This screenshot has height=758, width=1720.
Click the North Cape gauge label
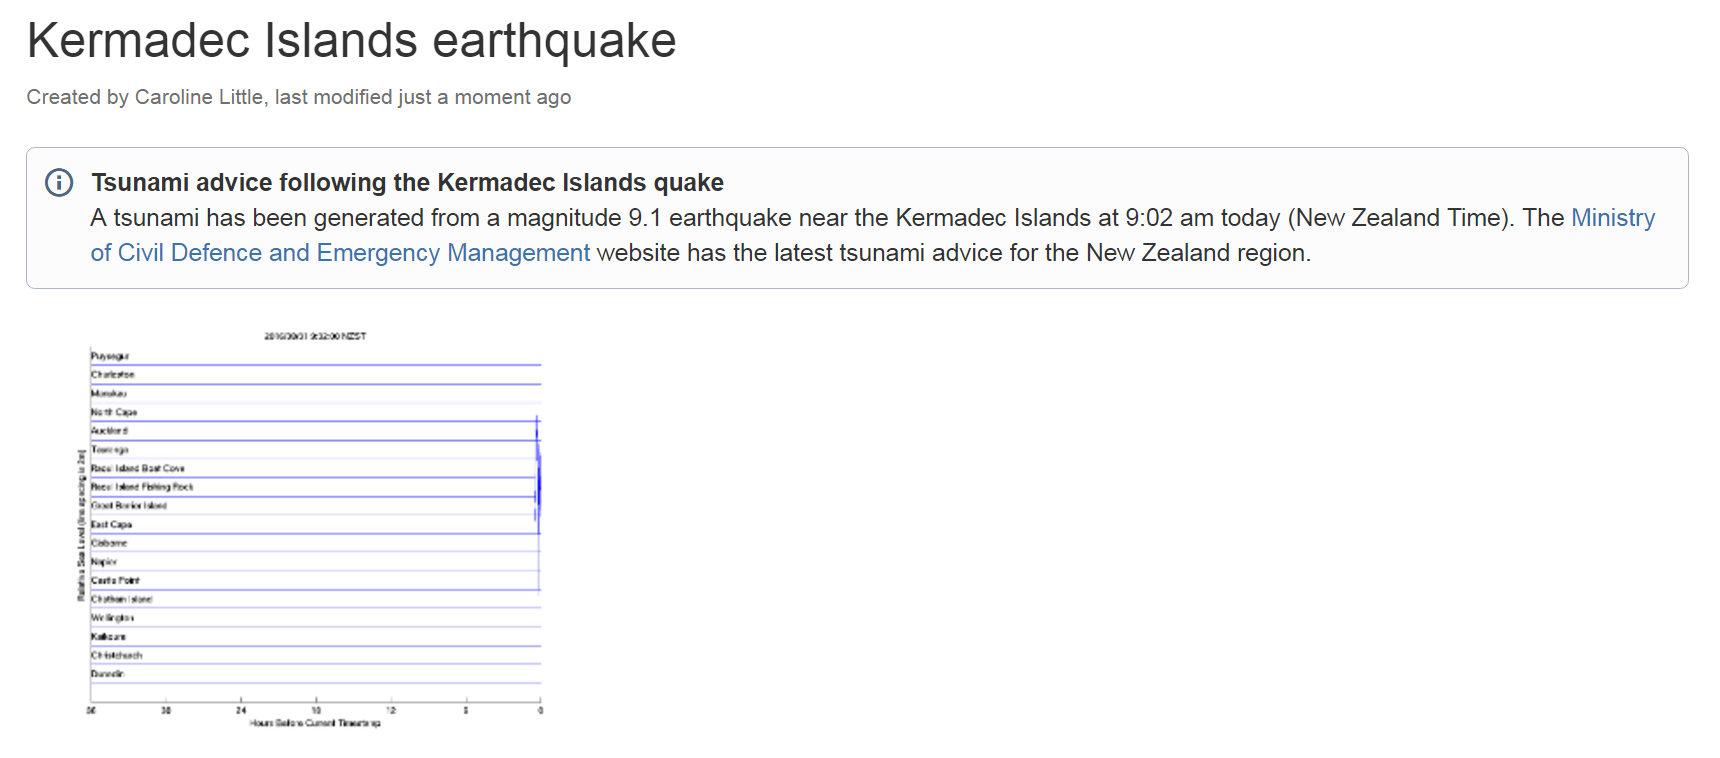[114, 412]
